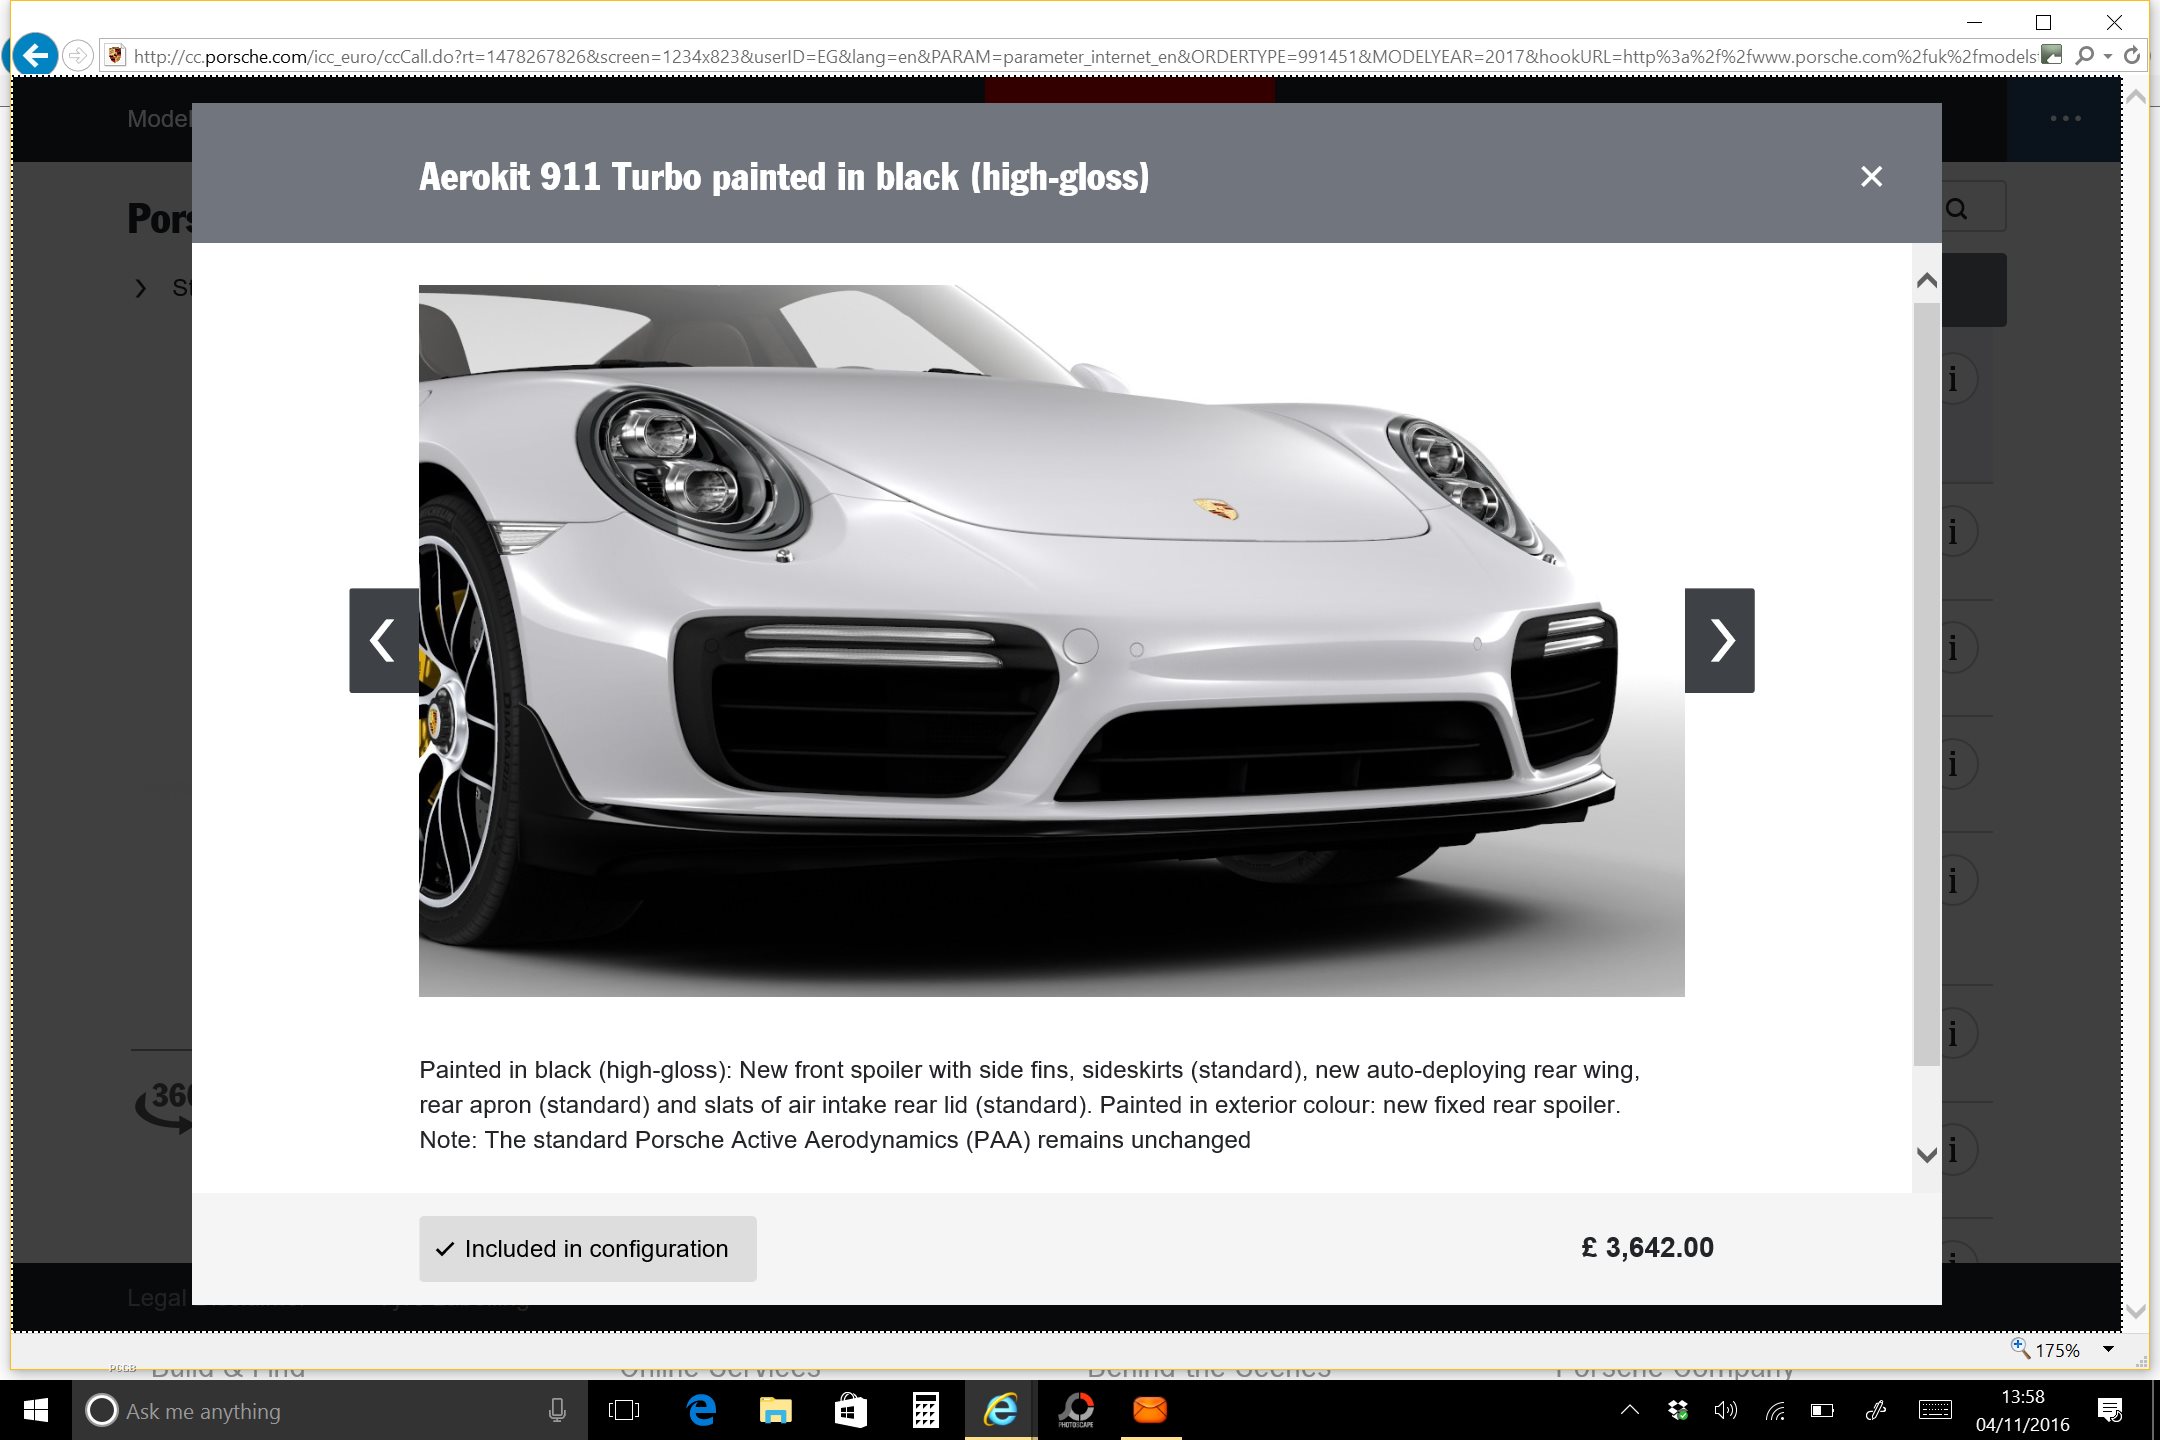This screenshot has width=2160, height=1440.
Task: Open the orange mail app in taskbar
Action: pos(1150,1411)
